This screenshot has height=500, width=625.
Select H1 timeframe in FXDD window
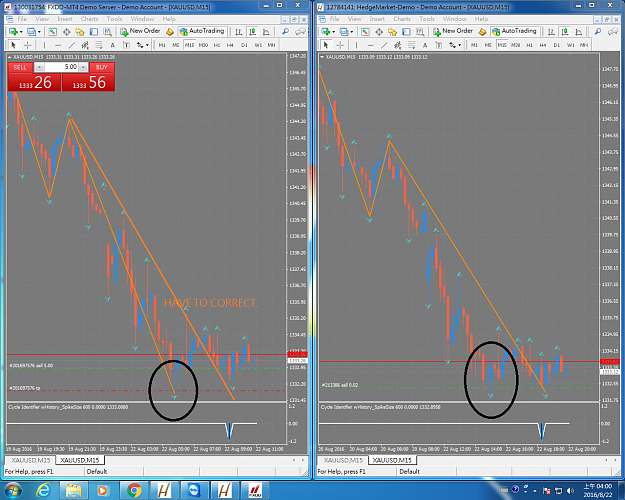point(217,45)
